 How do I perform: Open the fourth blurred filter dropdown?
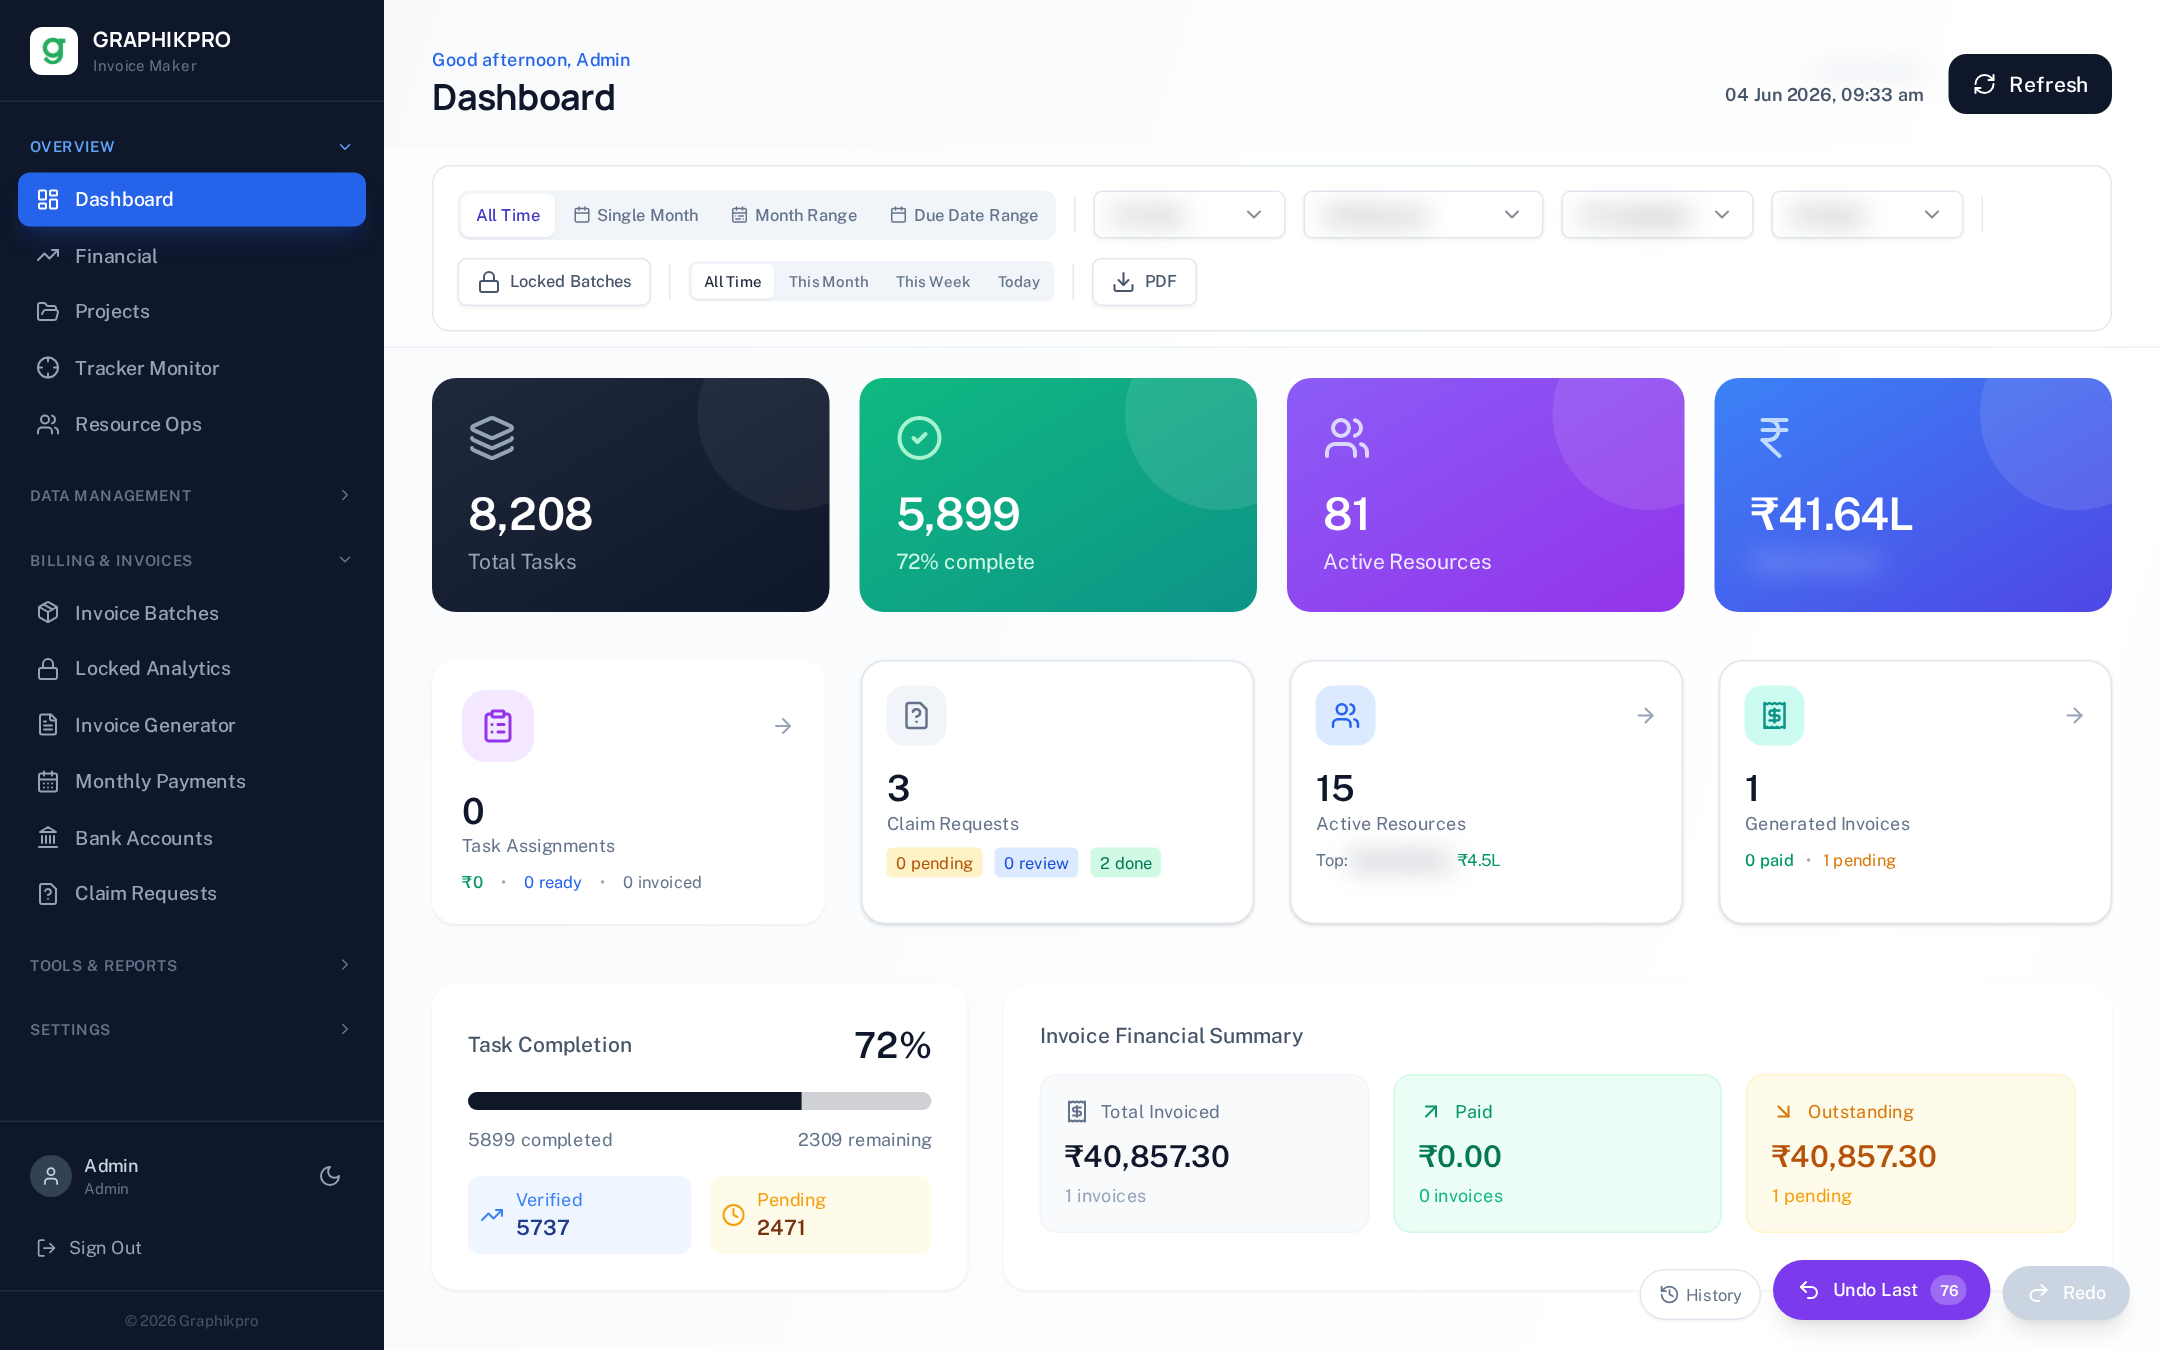[1867, 215]
